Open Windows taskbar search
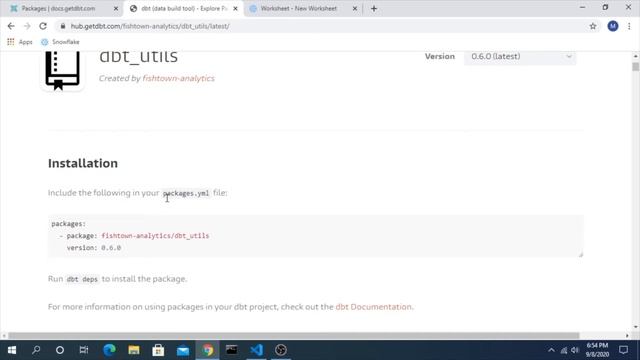Viewport: 640px width, 360px height. click(36, 350)
